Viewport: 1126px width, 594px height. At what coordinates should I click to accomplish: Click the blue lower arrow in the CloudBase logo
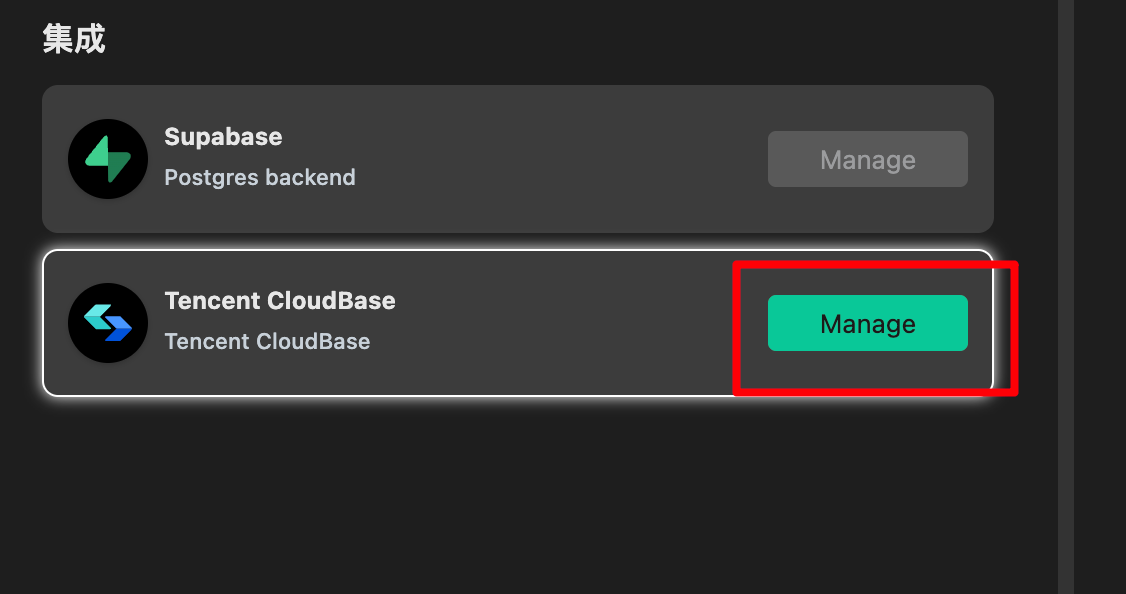(x=118, y=330)
